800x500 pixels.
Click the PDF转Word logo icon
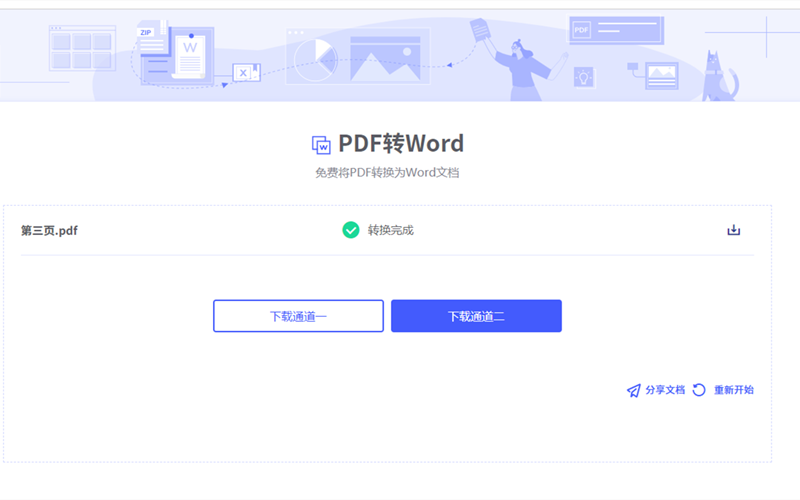321,145
